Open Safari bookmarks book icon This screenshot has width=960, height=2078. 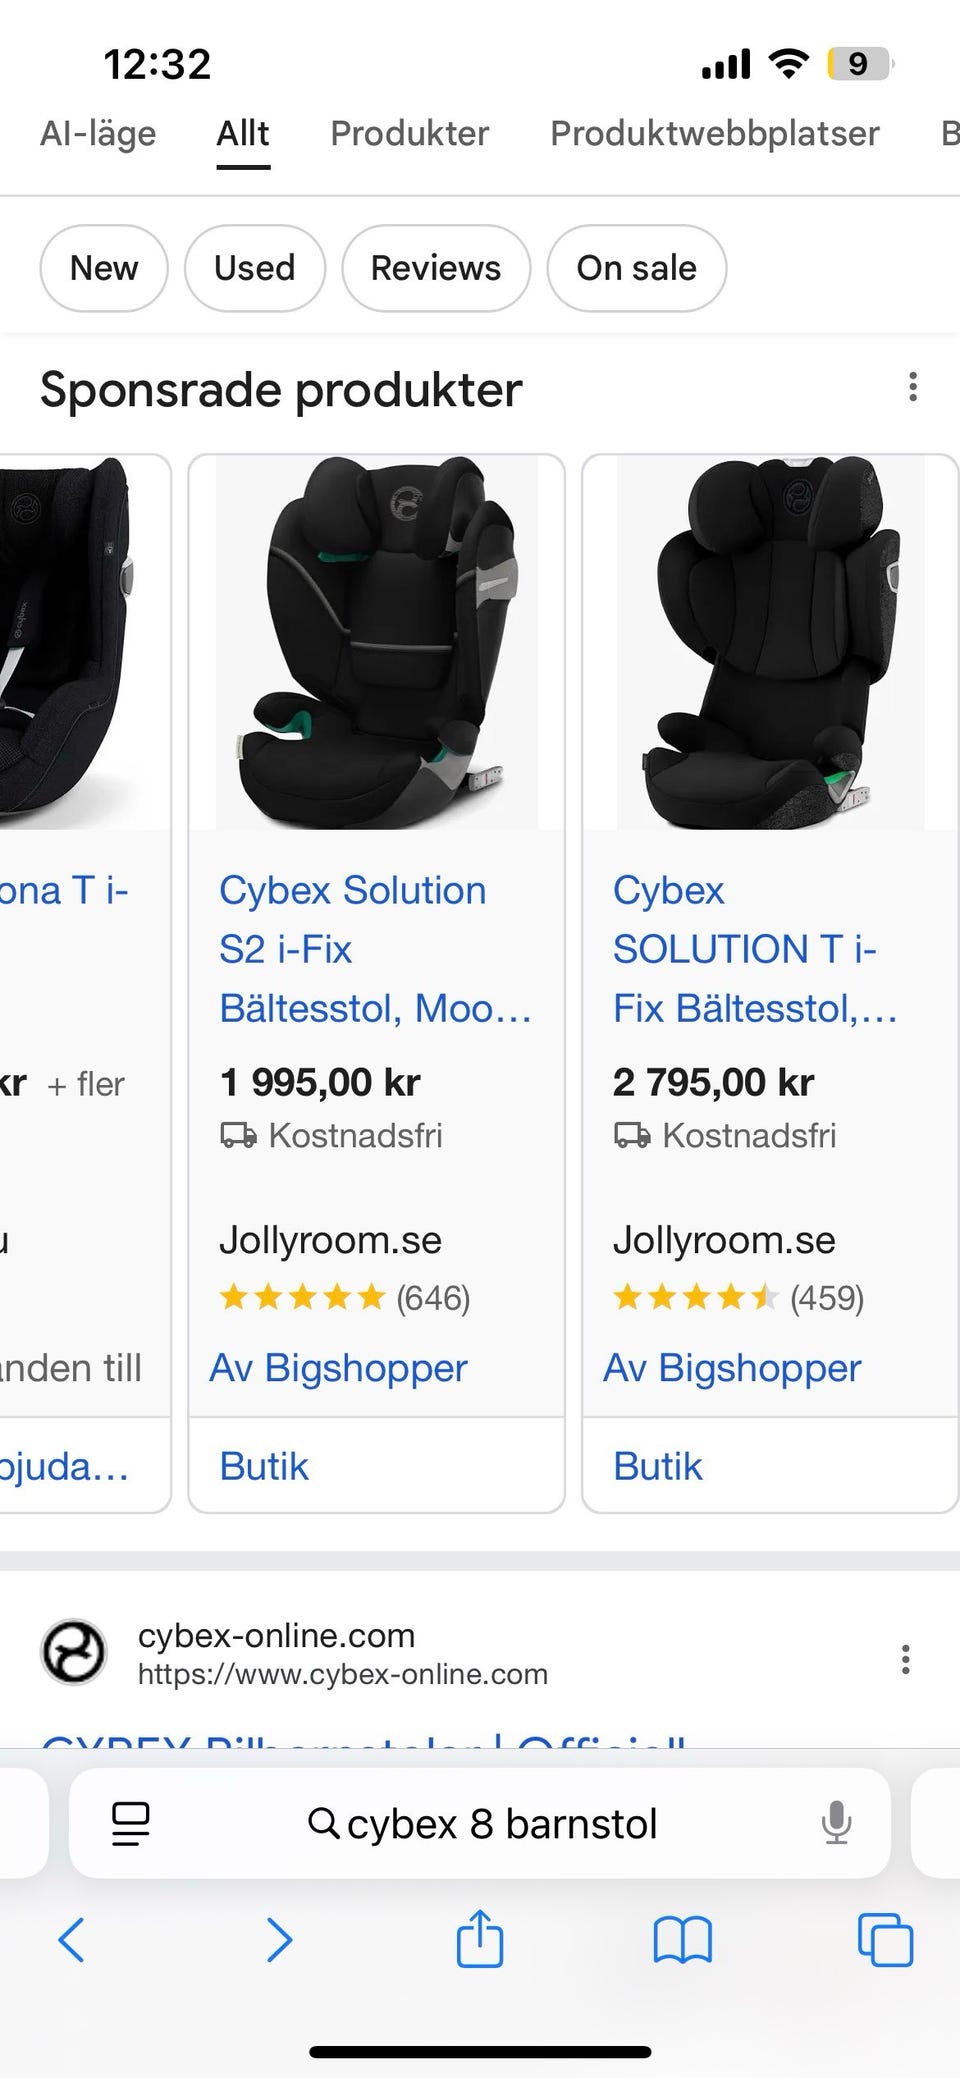[682, 1940]
